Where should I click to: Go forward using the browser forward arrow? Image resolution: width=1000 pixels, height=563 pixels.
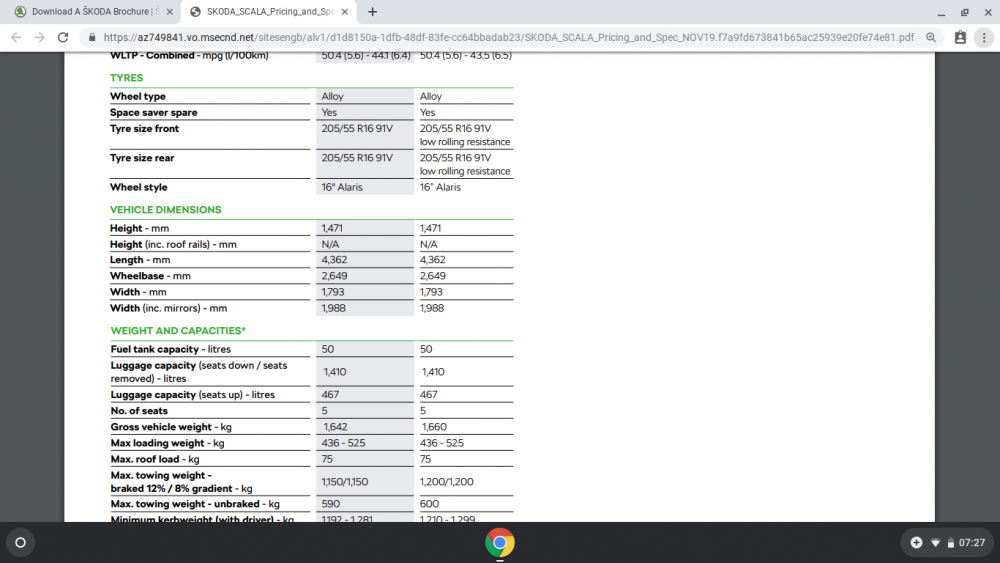(x=40, y=38)
